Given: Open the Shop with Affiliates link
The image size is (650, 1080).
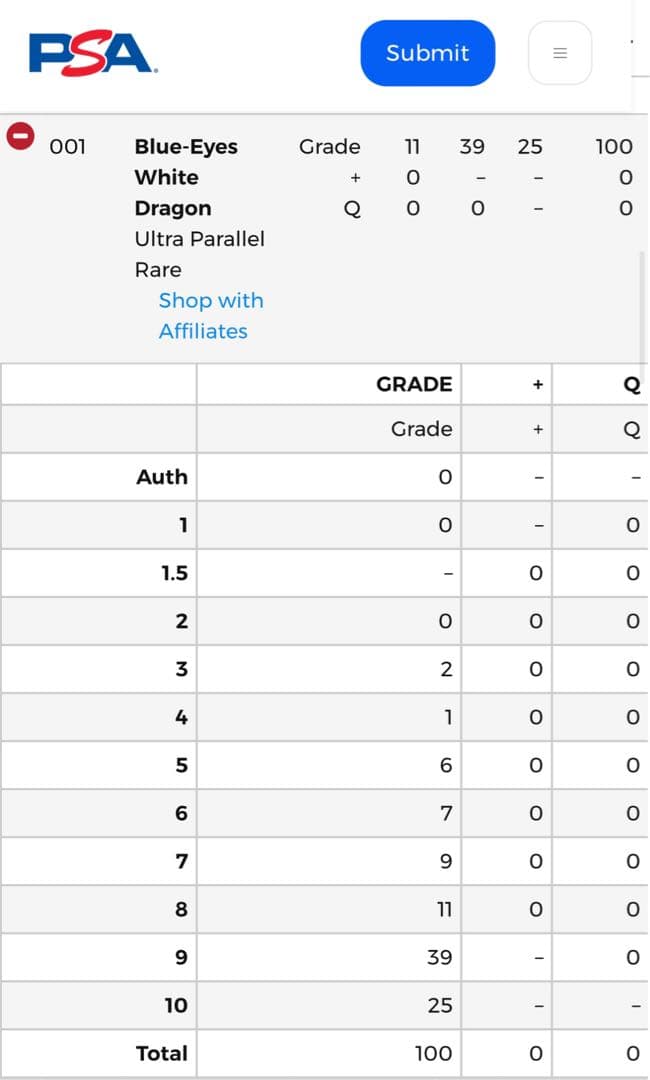Looking at the screenshot, I should click(x=210, y=315).
